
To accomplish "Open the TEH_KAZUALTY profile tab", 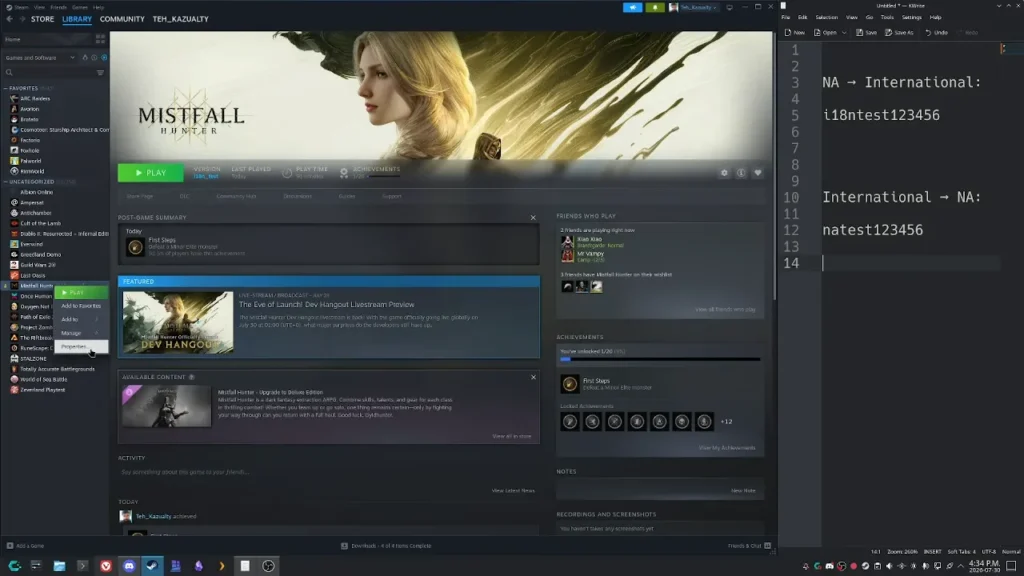I will tap(180, 19).
